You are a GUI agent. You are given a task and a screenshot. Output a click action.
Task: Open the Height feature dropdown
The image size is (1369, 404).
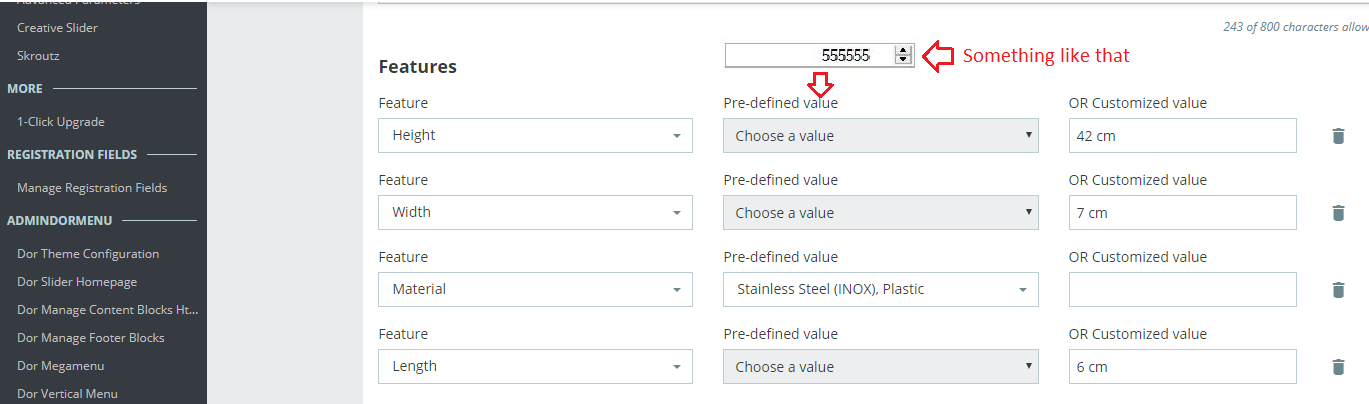click(535, 136)
